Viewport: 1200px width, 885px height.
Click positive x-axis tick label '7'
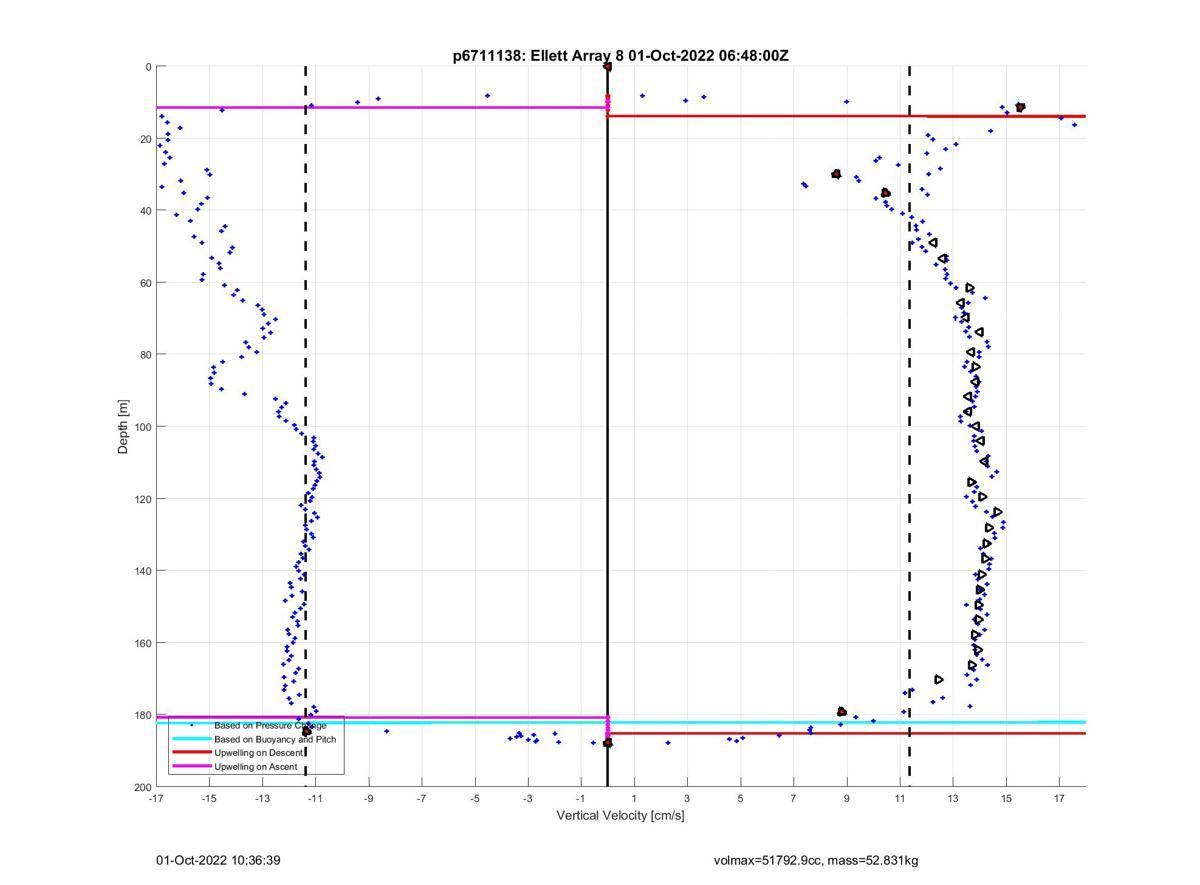coord(794,798)
